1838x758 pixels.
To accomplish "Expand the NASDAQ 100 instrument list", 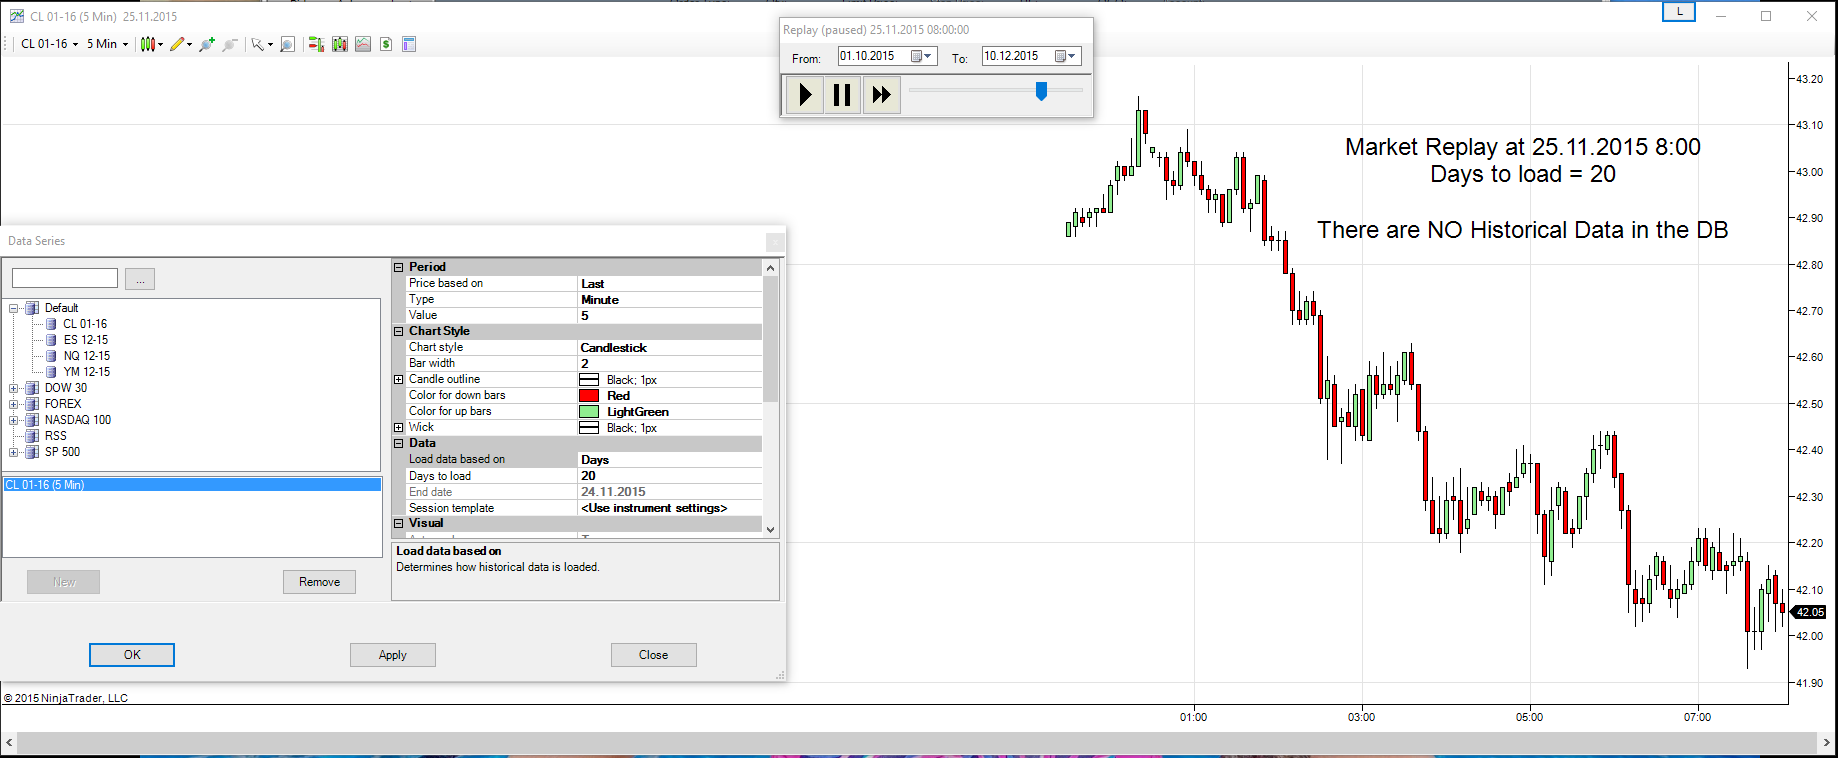I will [14, 420].
